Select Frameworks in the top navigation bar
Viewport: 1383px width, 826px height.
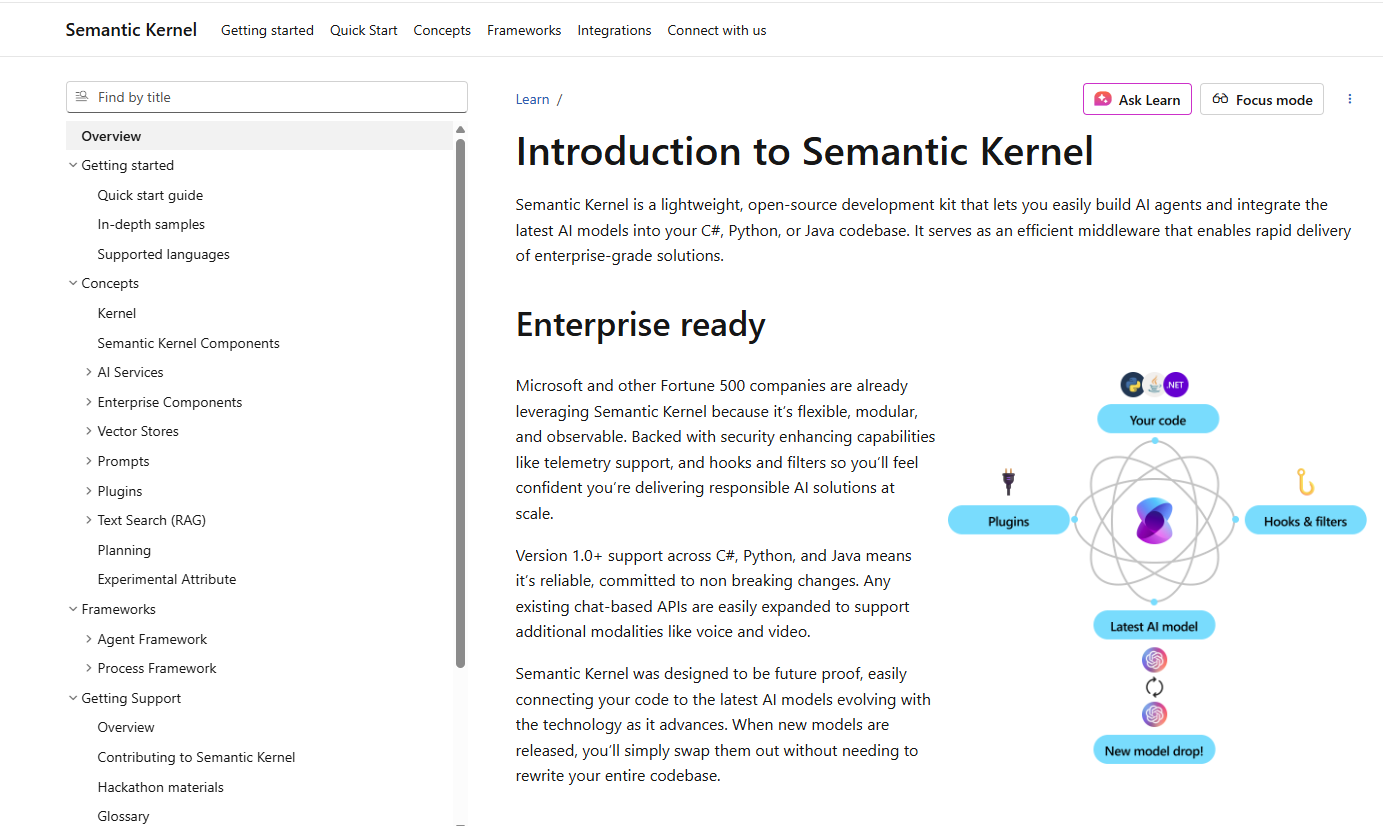point(524,30)
